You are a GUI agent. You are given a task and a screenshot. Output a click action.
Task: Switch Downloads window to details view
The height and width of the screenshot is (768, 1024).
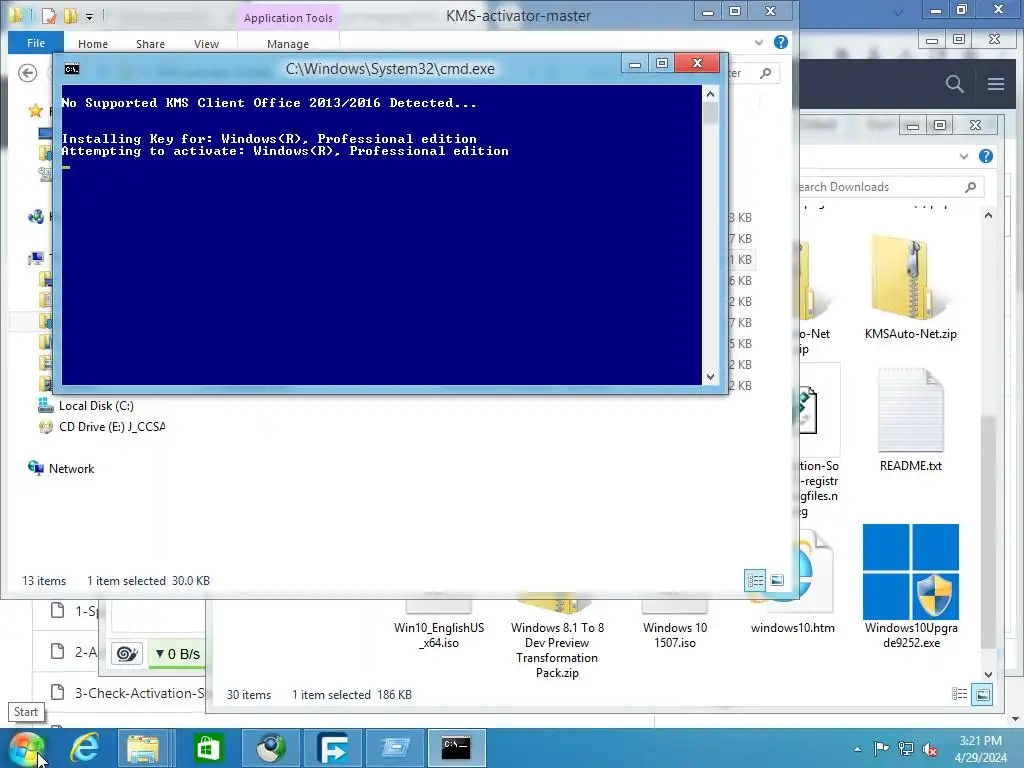(x=959, y=694)
